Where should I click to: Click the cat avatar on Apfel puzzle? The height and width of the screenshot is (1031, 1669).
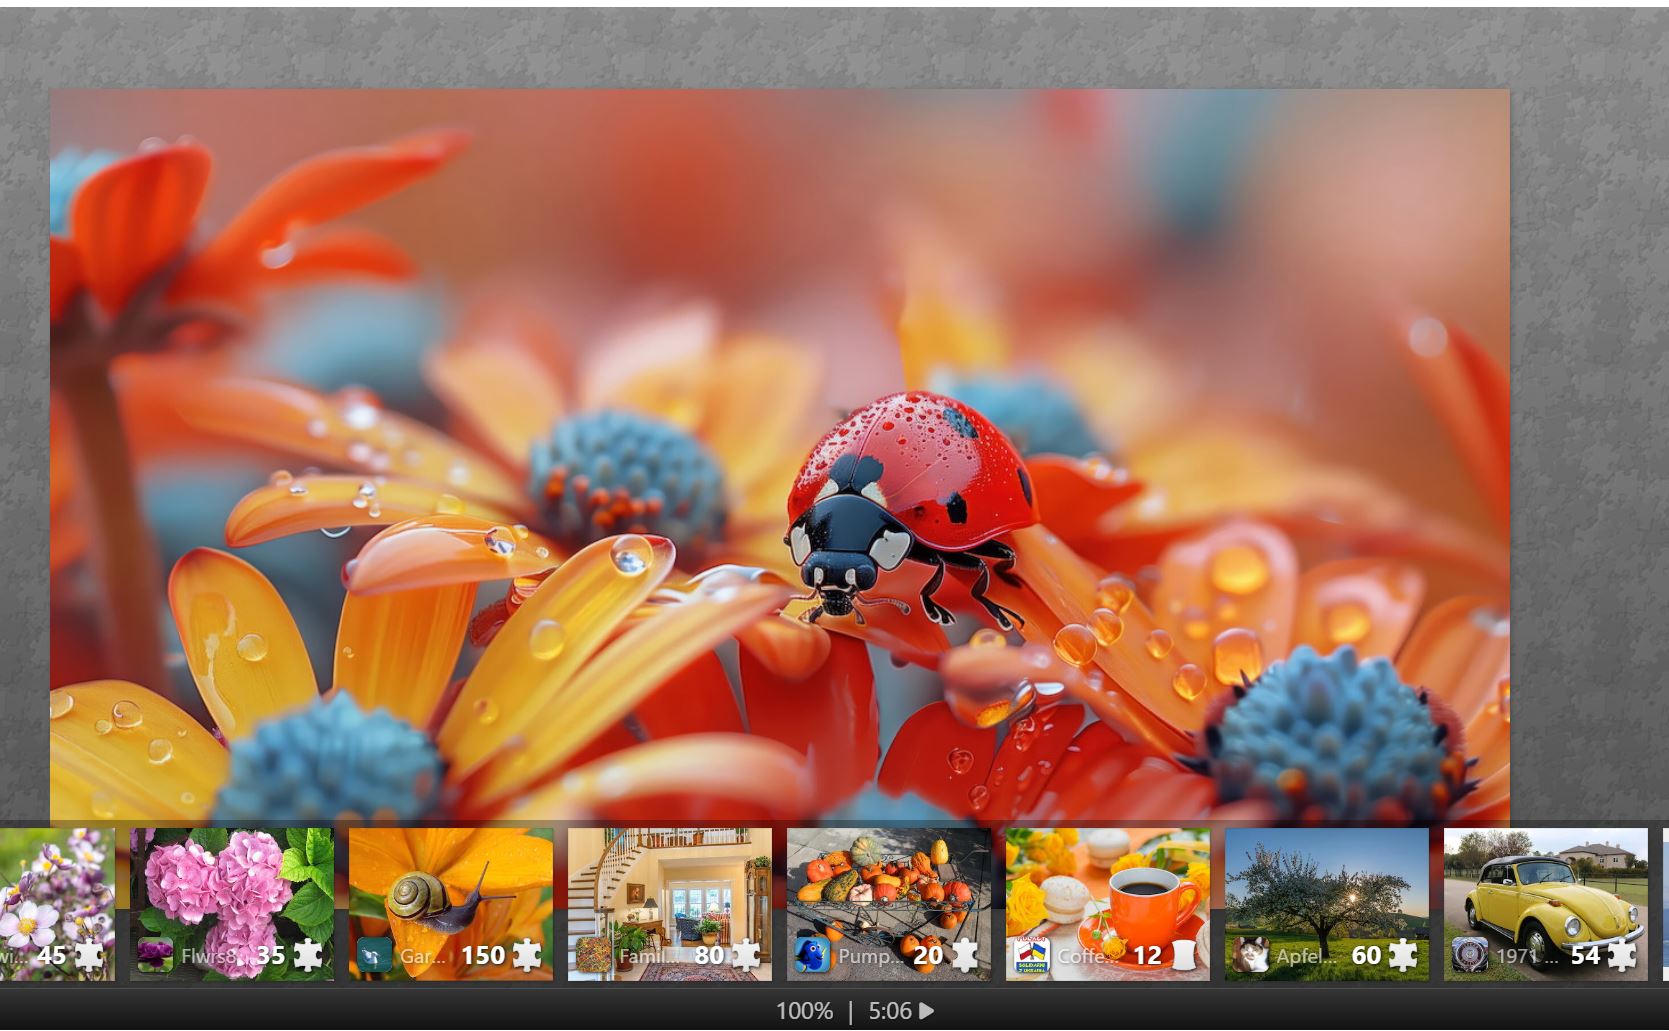[1249, 955]
